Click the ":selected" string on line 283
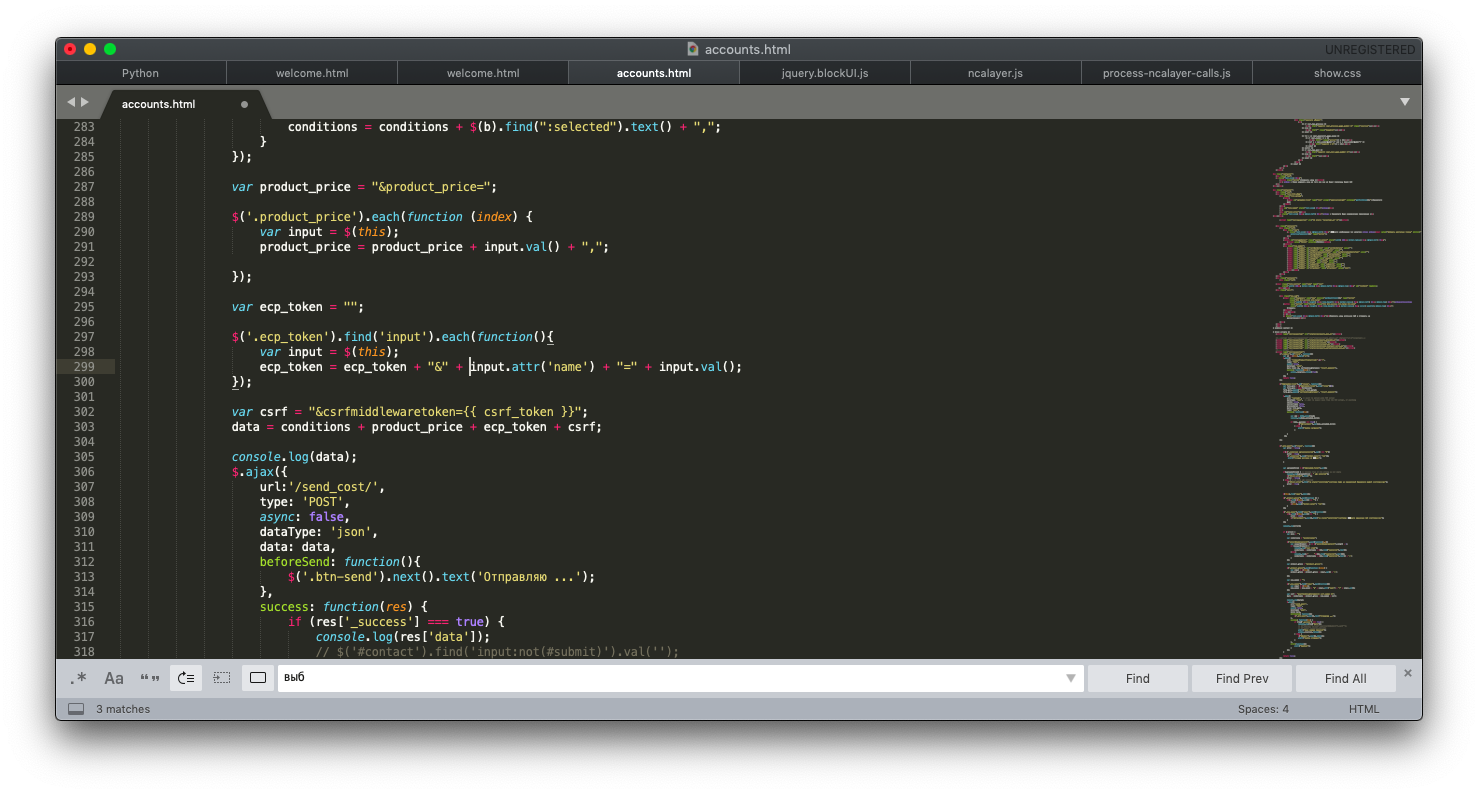Viewport: 1478px width, 794px height. [x=575, y=127]
